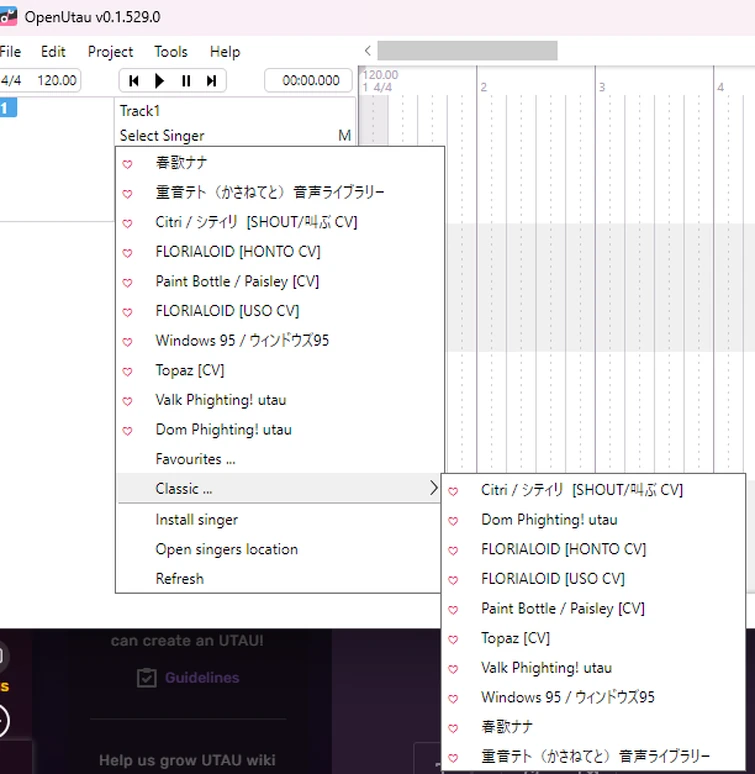
Task: Select track number 1 header
Action: tap(8, 108)
